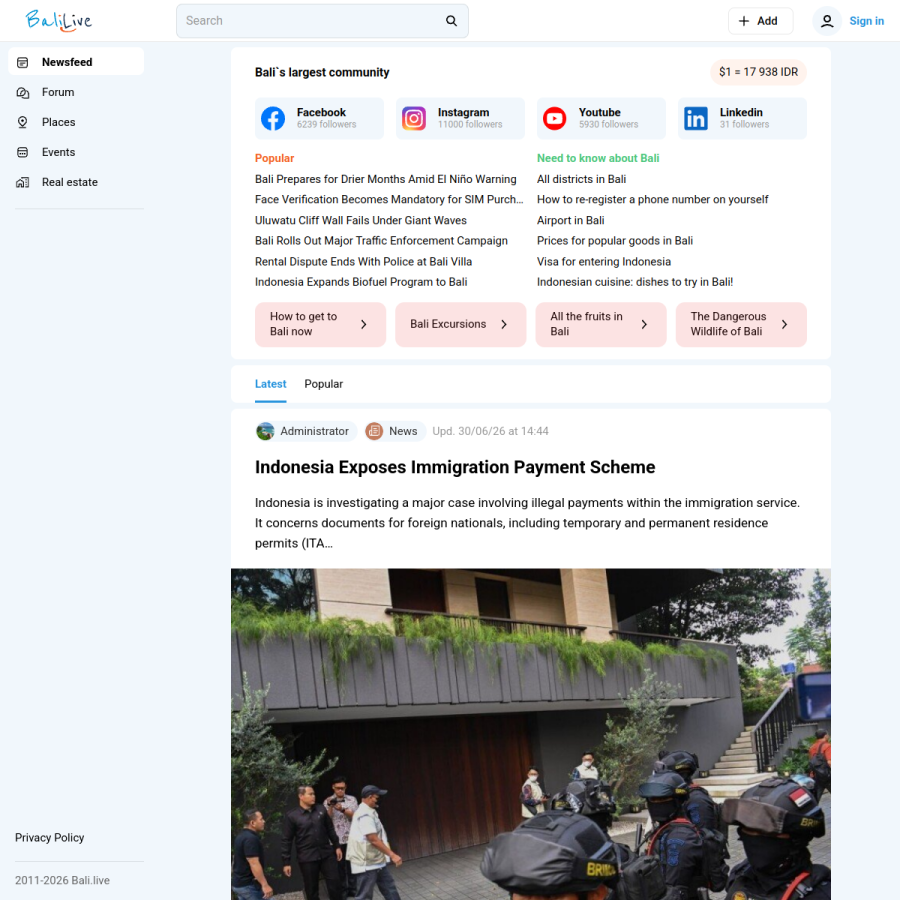Open Indonesia Exposes Immigration Payment Scheme headline
The height and width of the screenshot is (900, 900).
click(455, 467)
